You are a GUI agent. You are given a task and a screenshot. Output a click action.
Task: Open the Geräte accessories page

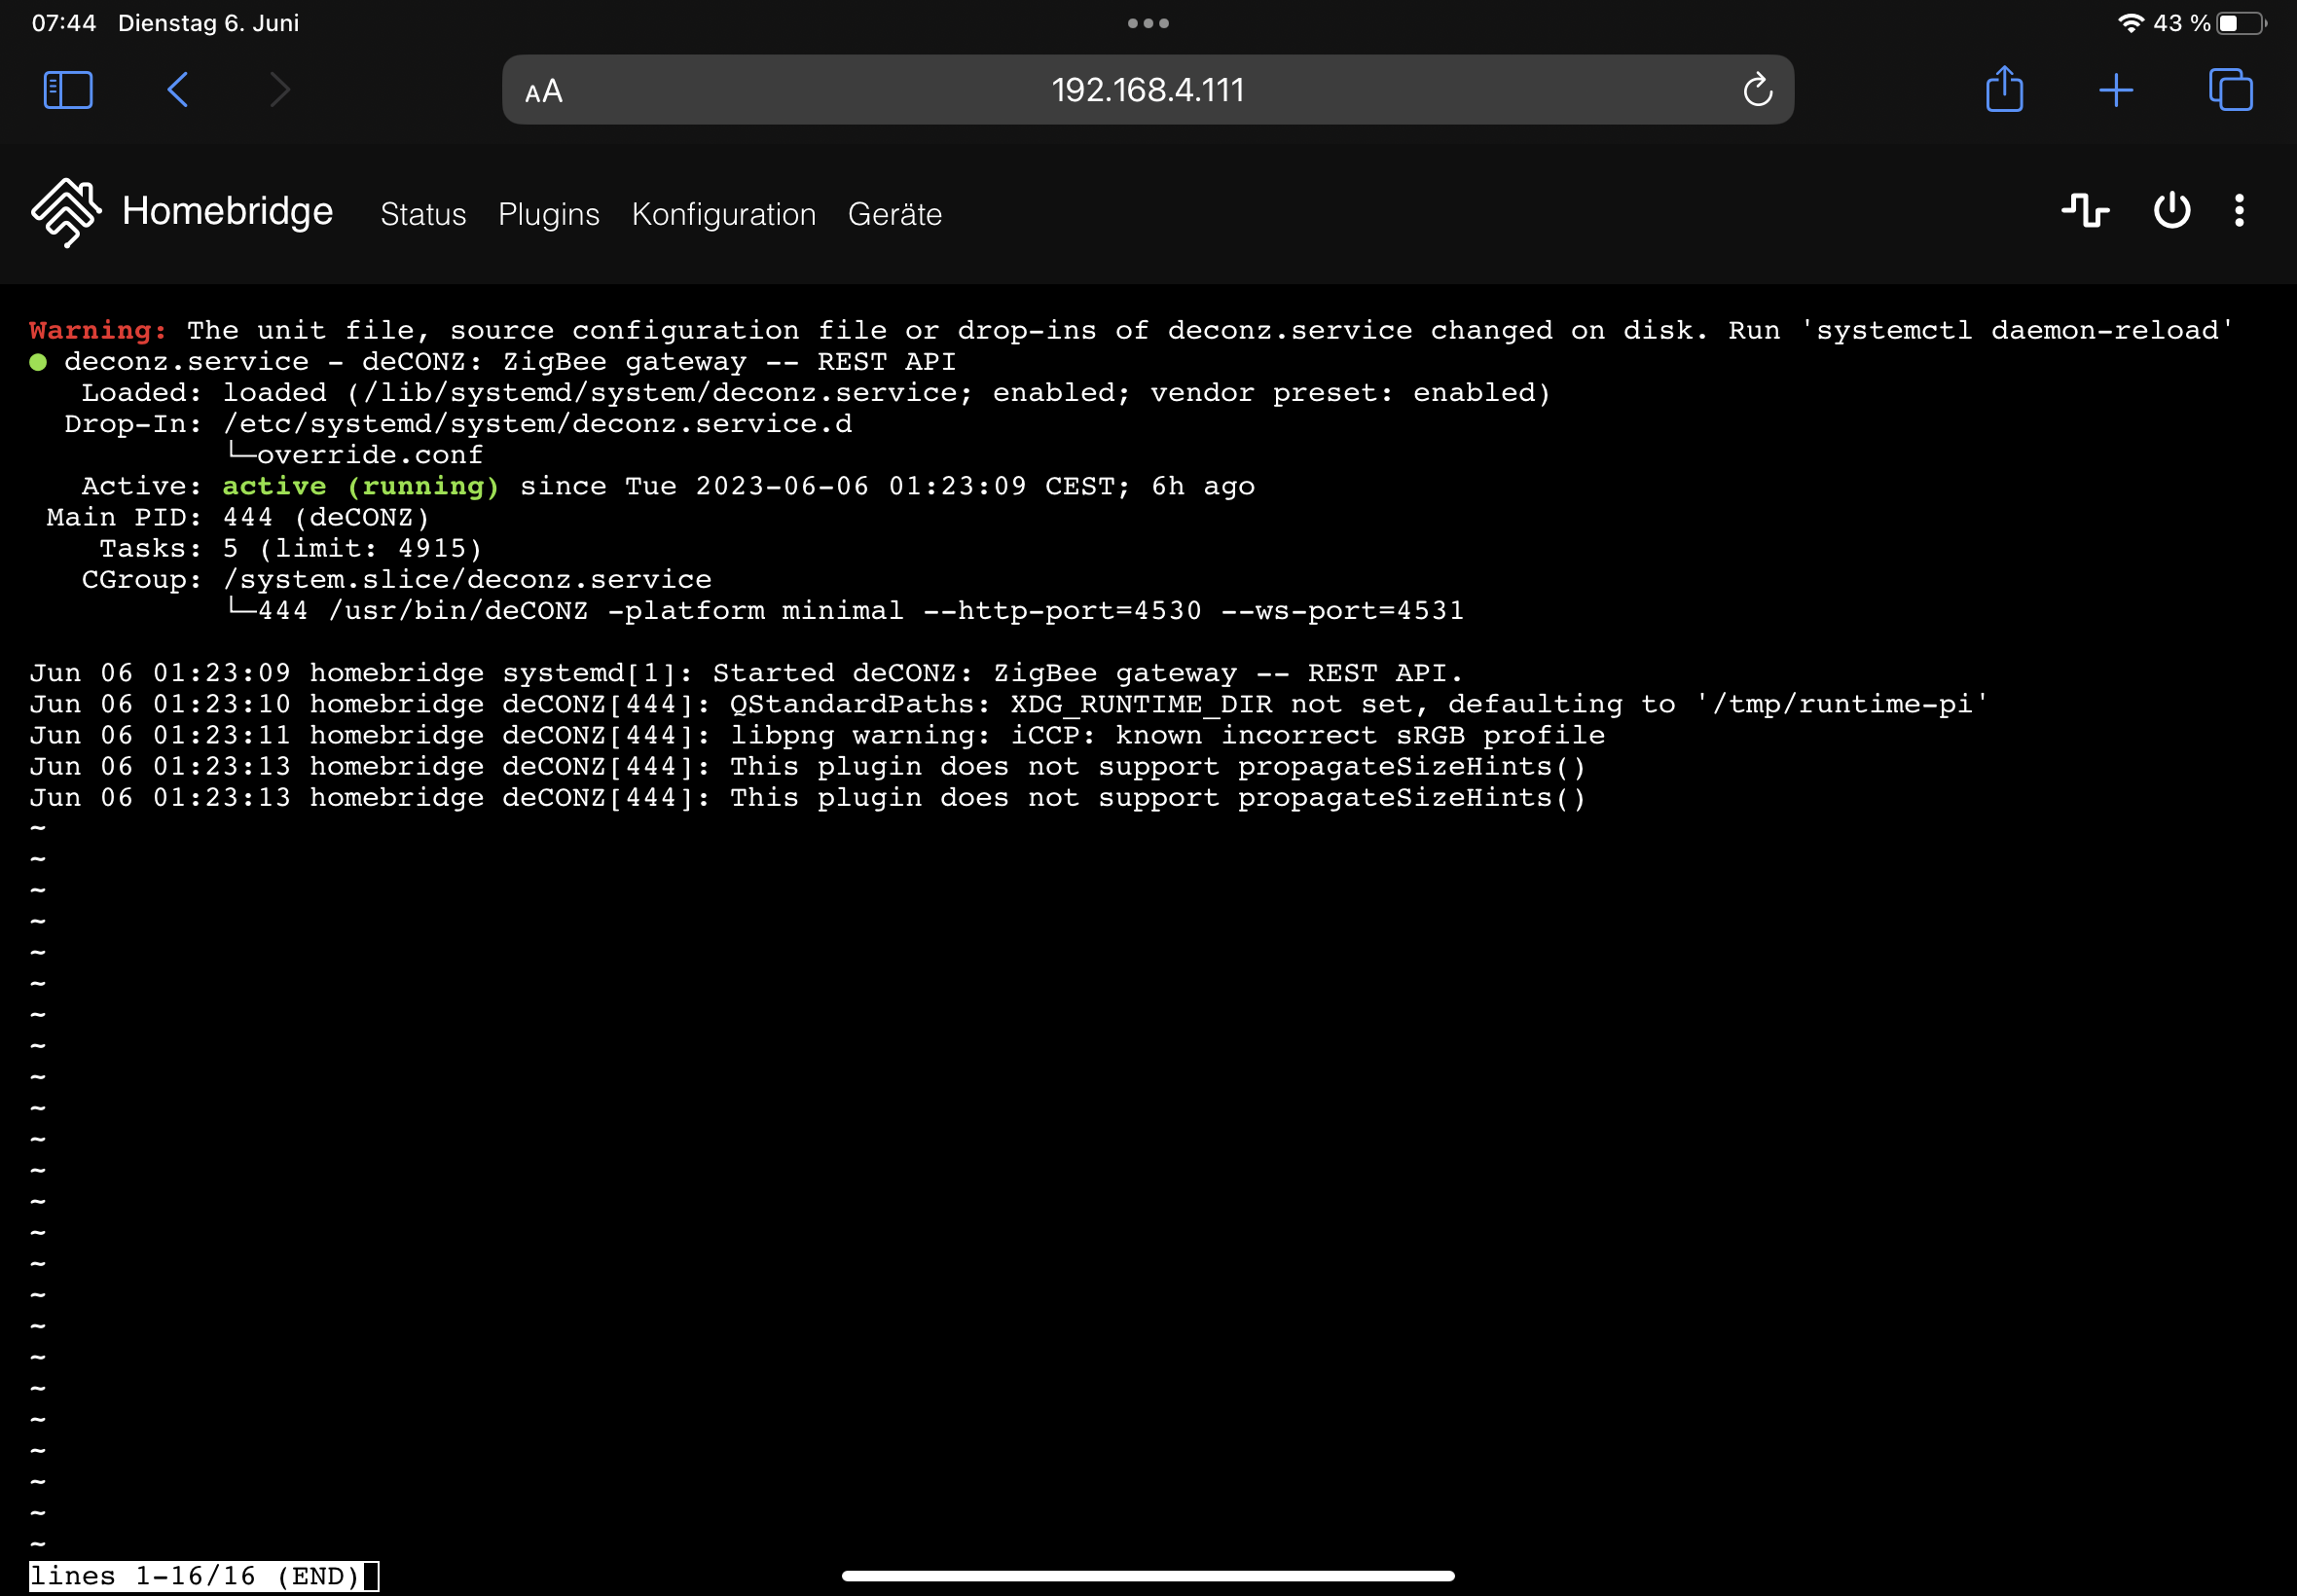[895, 214]
